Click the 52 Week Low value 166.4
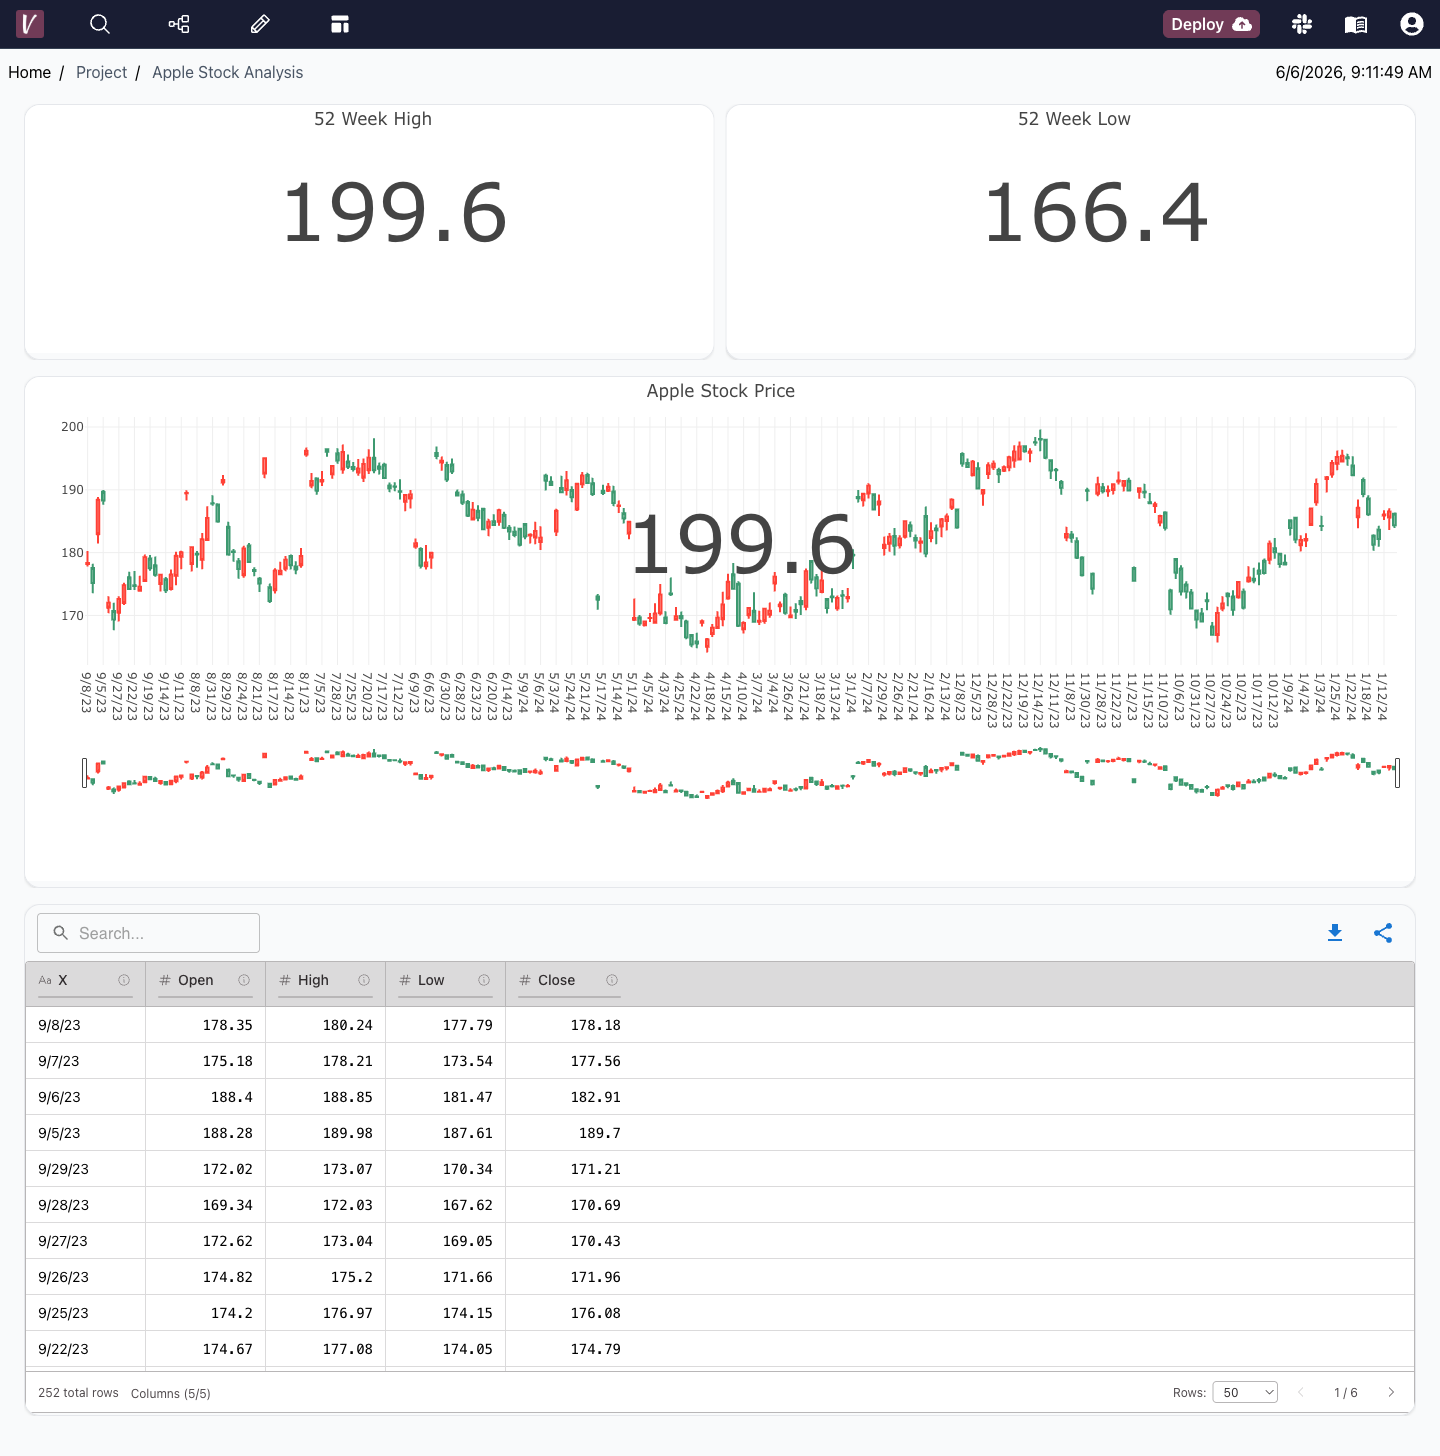Viewport: 1440px width, 1456px height. coord(1096,213)
